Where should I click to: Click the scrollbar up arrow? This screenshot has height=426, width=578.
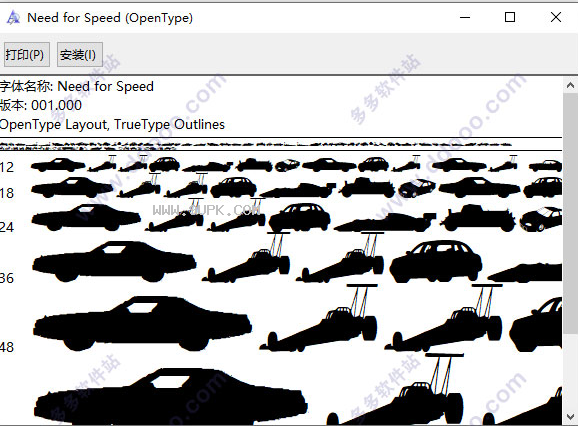click(570, 85)
